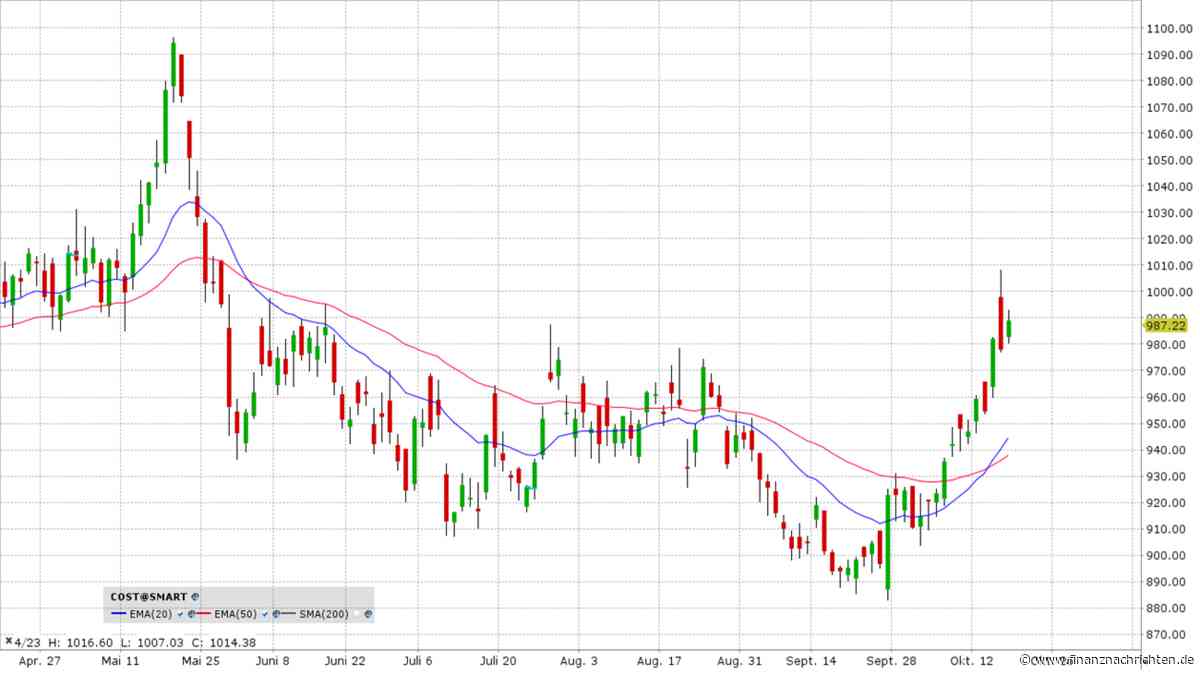Click the EMA(50) legend label
Image resolution: width=1200 pixels, height=674 pixels.
coord(234,614)
